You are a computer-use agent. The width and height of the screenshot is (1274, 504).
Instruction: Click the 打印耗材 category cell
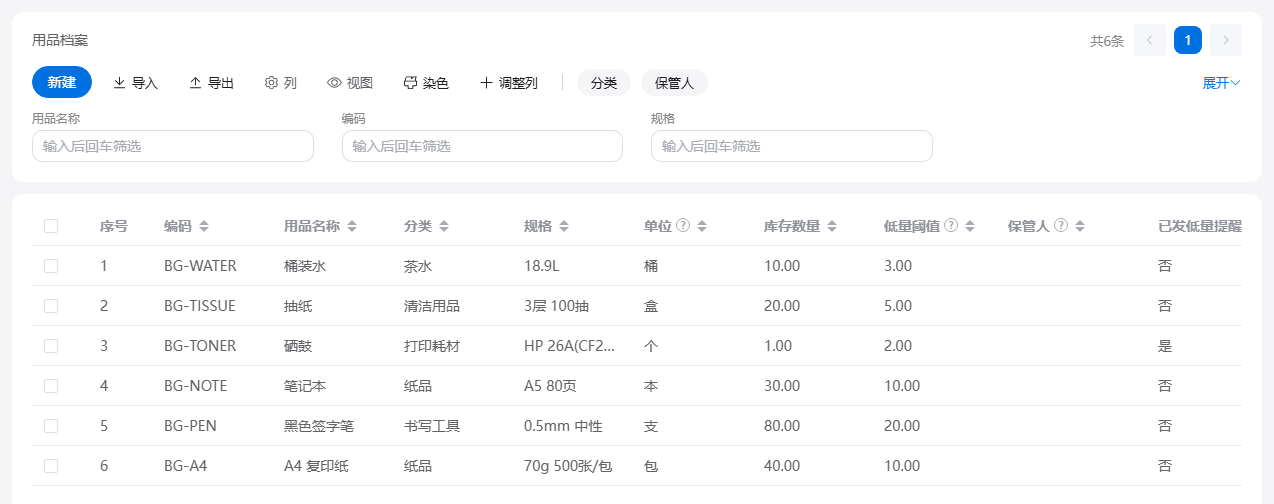pyautogui.click(x=432, y=346)
